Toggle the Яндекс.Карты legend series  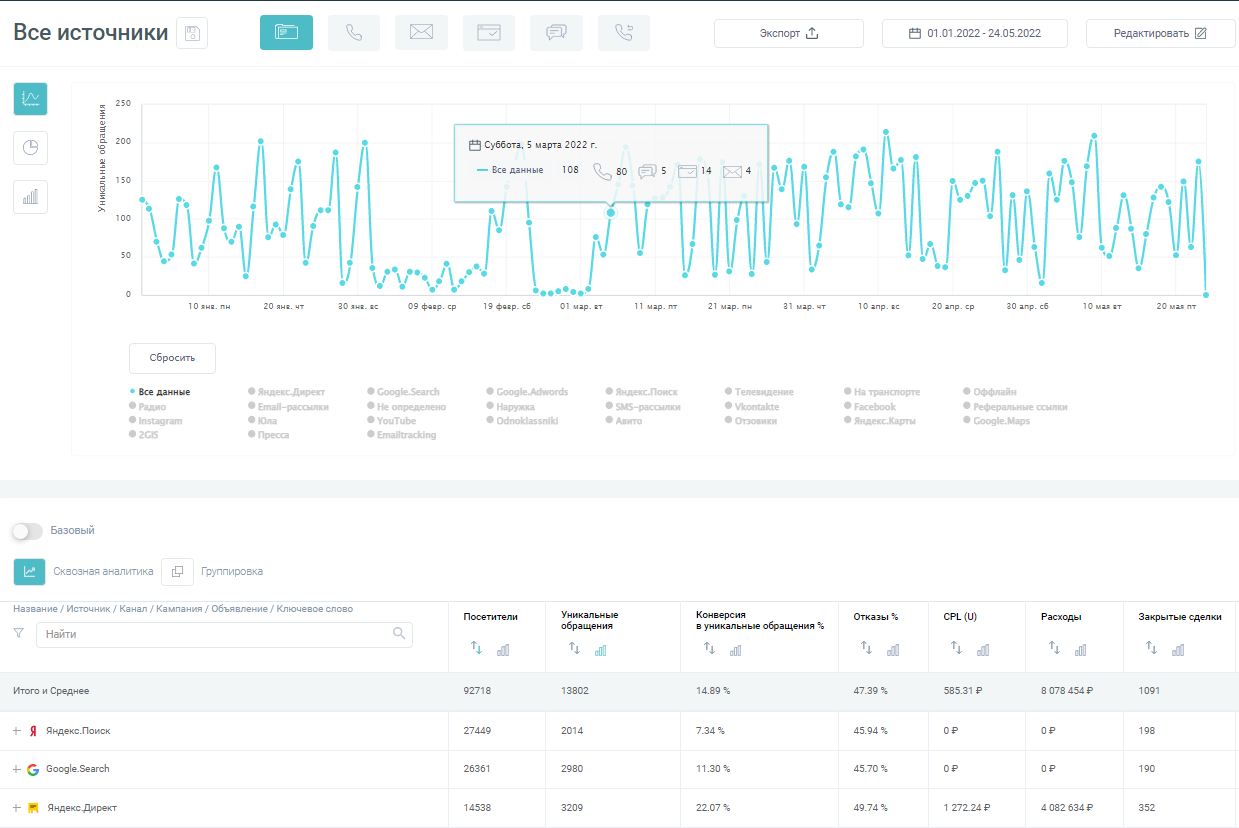point(879,421)
